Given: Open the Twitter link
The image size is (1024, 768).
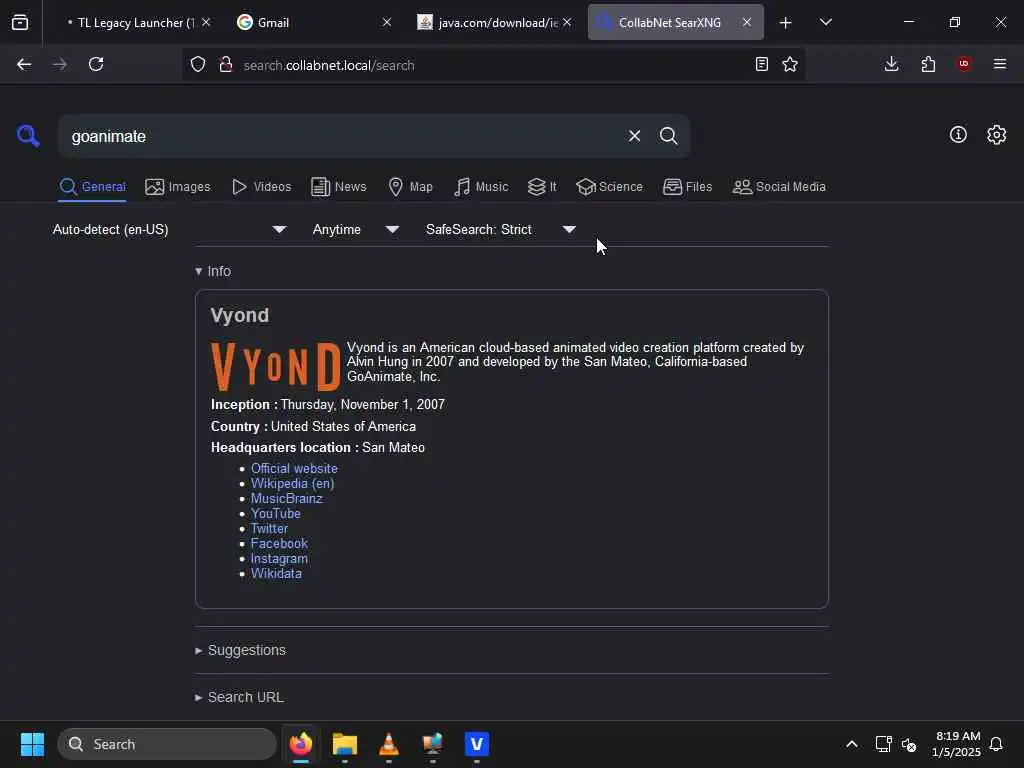Looking at the screenshot, I should click(x=269, y=528).
